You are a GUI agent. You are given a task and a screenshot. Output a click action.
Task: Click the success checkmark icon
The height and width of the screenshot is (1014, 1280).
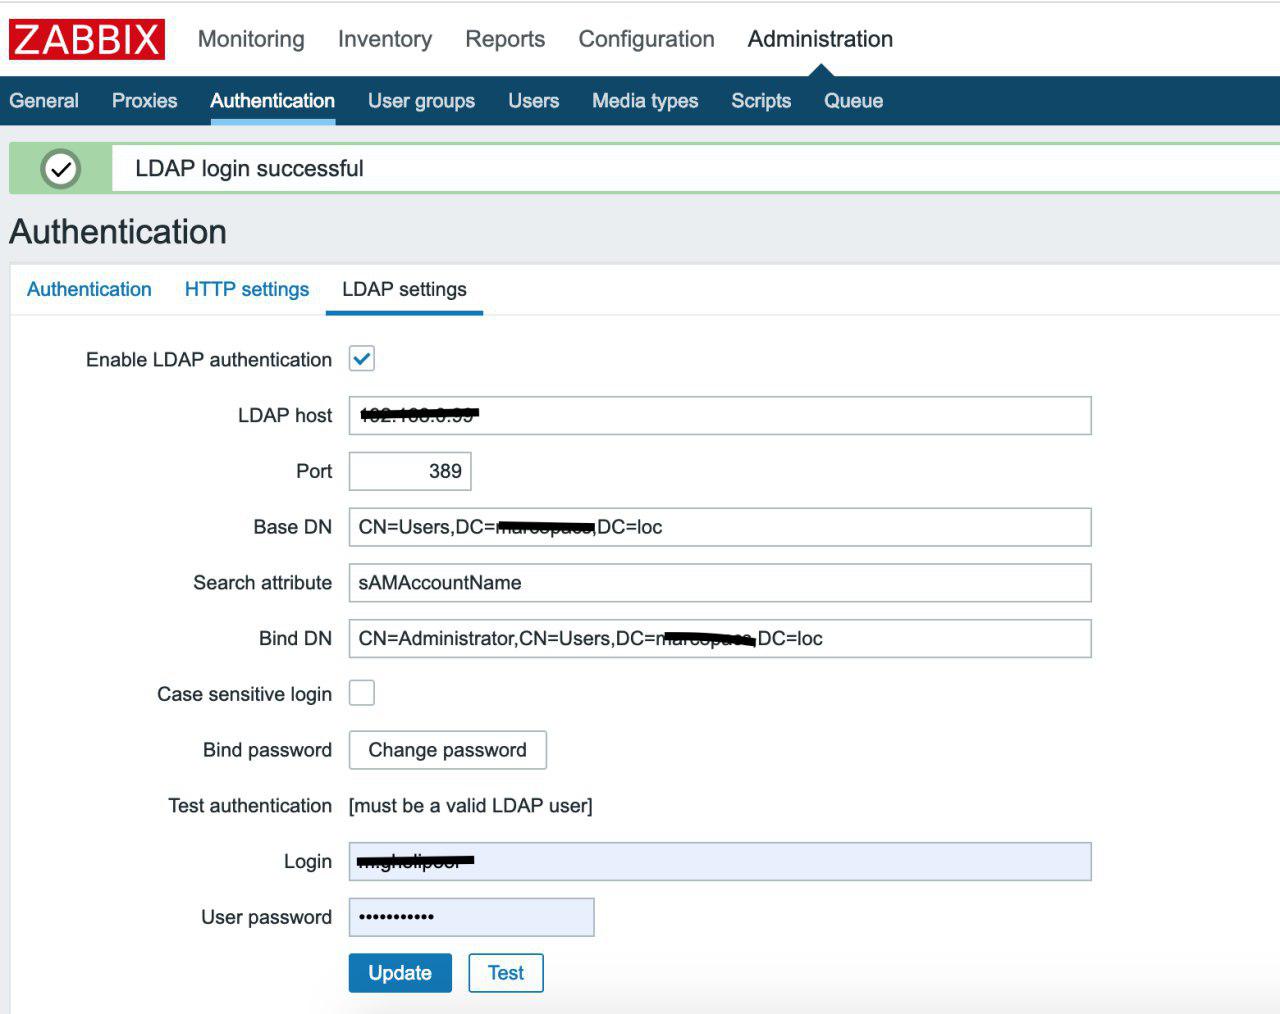click(x=60, y=169)
